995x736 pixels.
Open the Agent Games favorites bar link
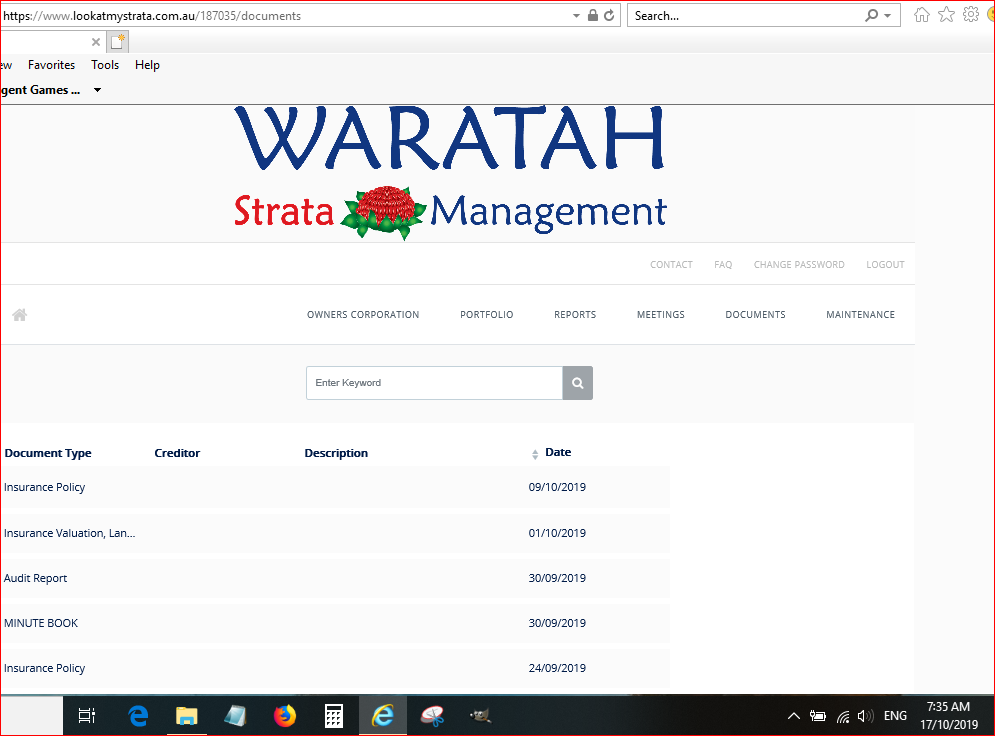[41, 90]
